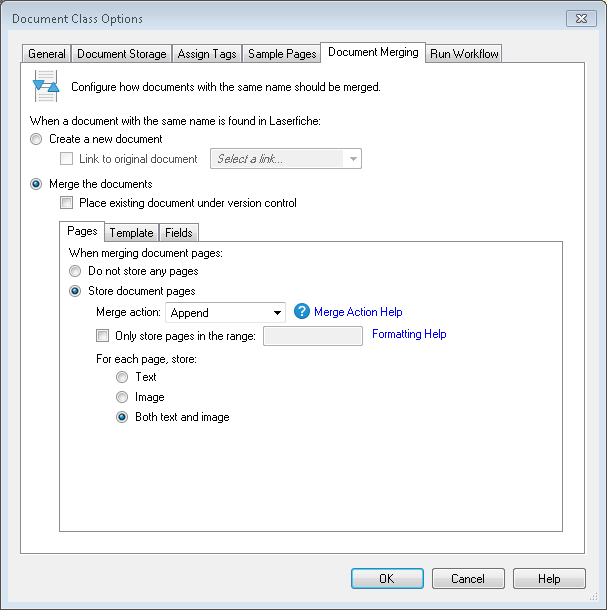Enable Place existing document under version control
Screen dimensions: 607x610
(x=67, y=203)
